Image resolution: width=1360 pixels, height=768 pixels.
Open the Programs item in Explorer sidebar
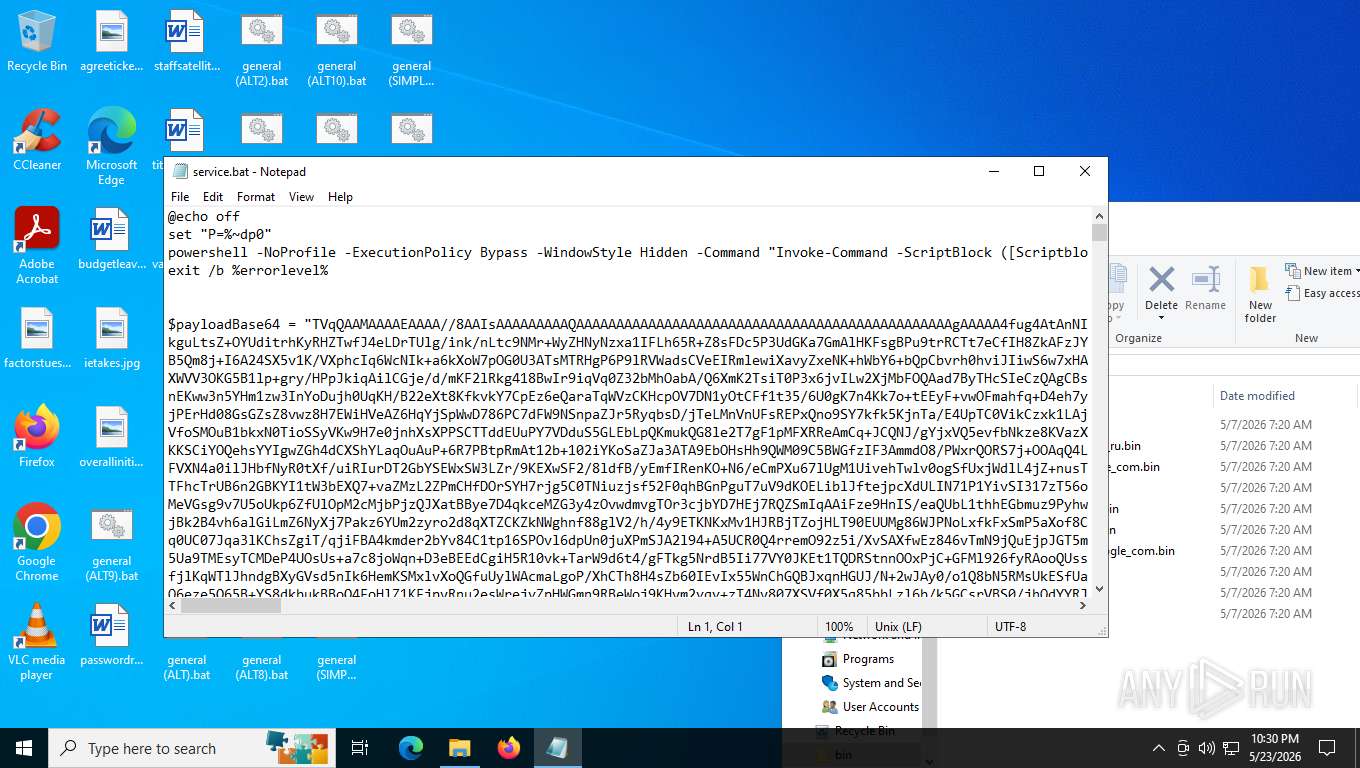(x=868, y=659)
